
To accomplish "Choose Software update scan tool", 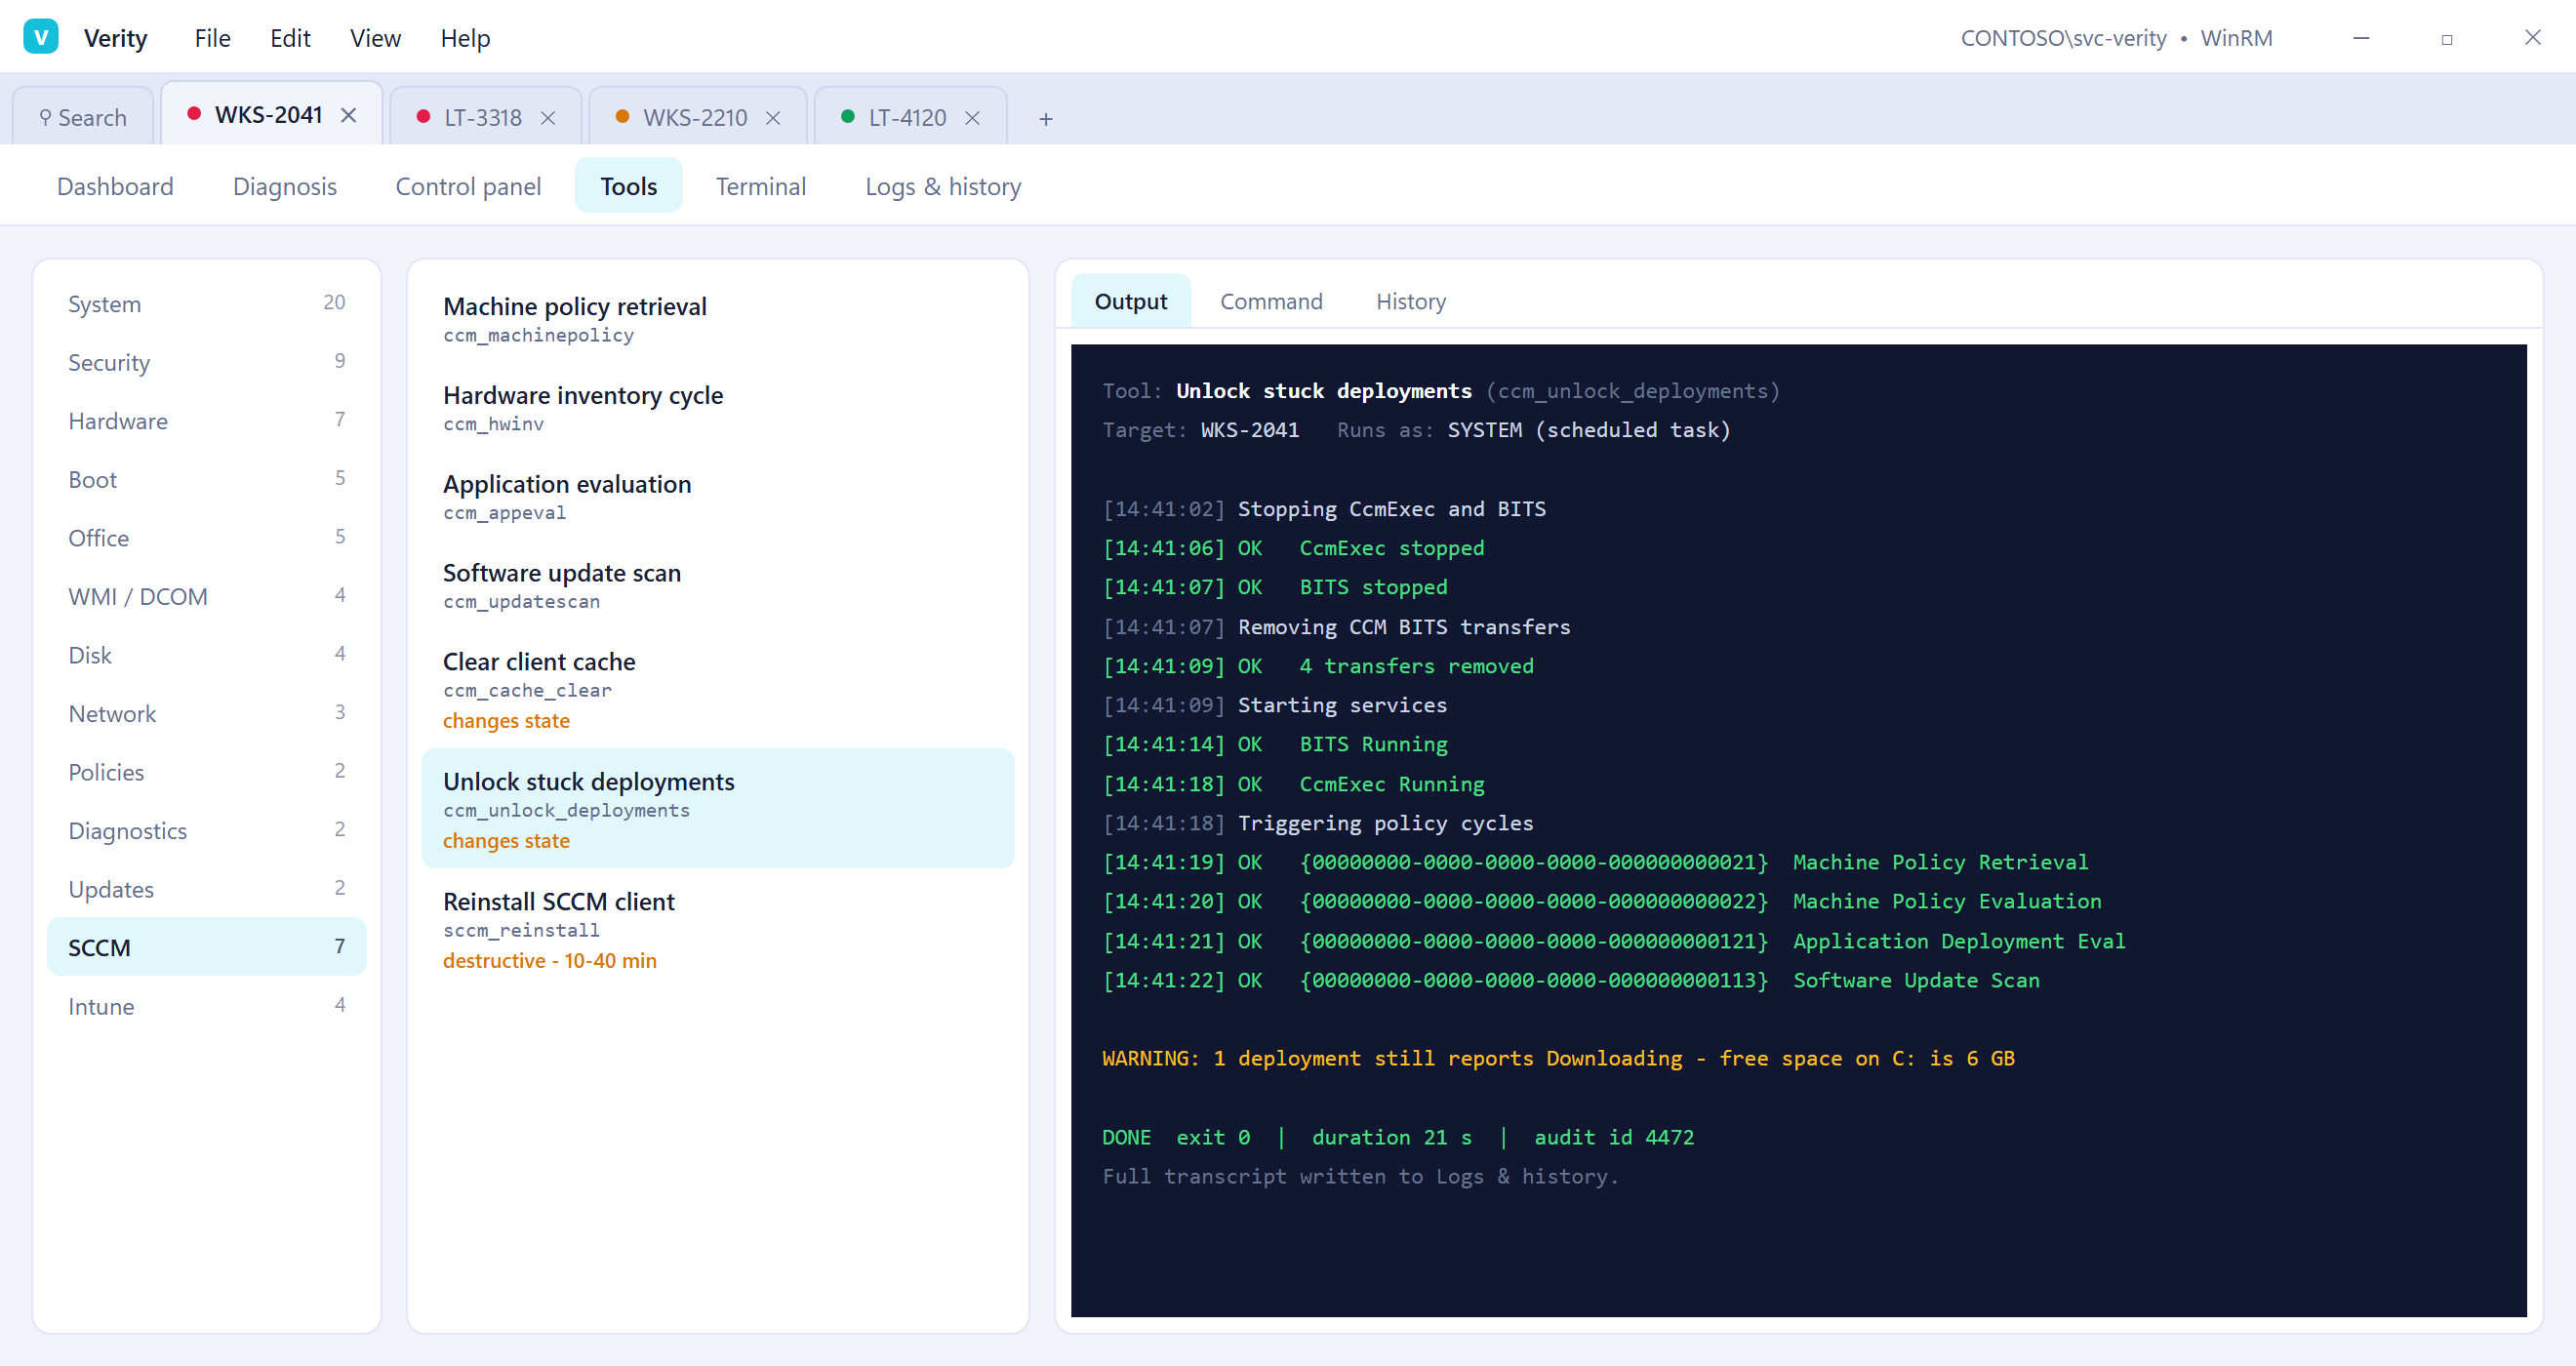I will click(x=718, y=586).
